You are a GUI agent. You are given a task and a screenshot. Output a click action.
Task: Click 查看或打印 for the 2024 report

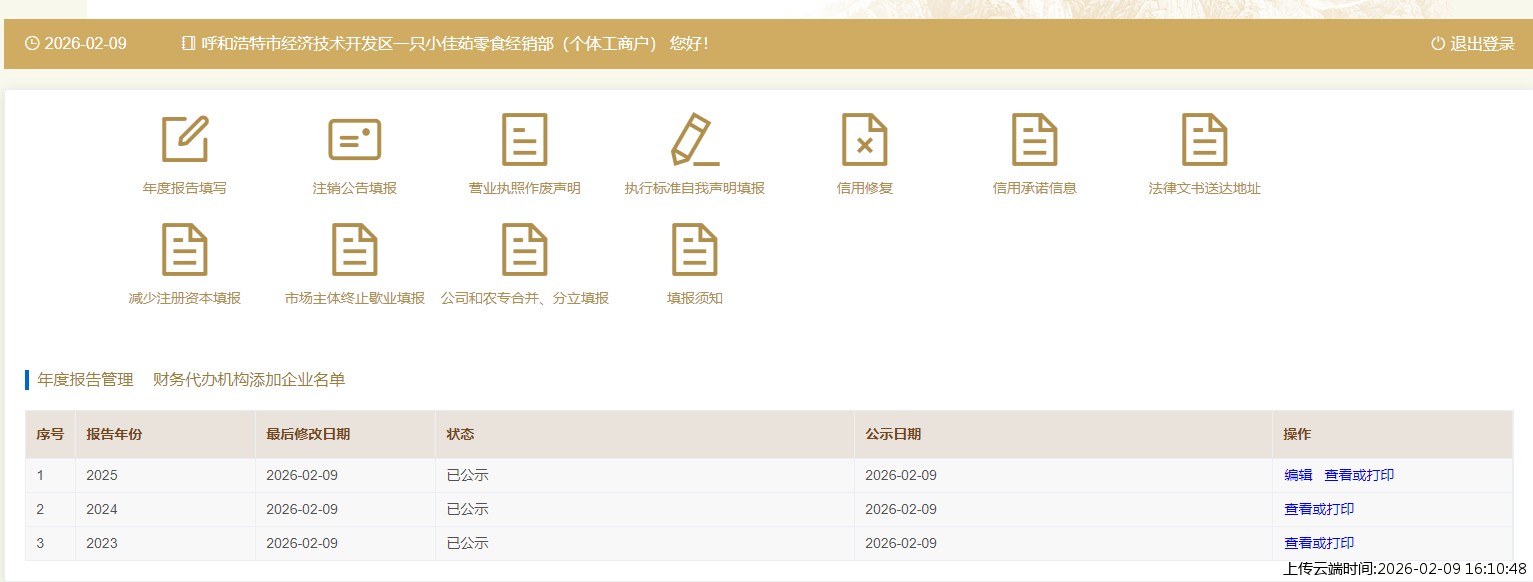pyautogui.click(x=1319, y=509)
